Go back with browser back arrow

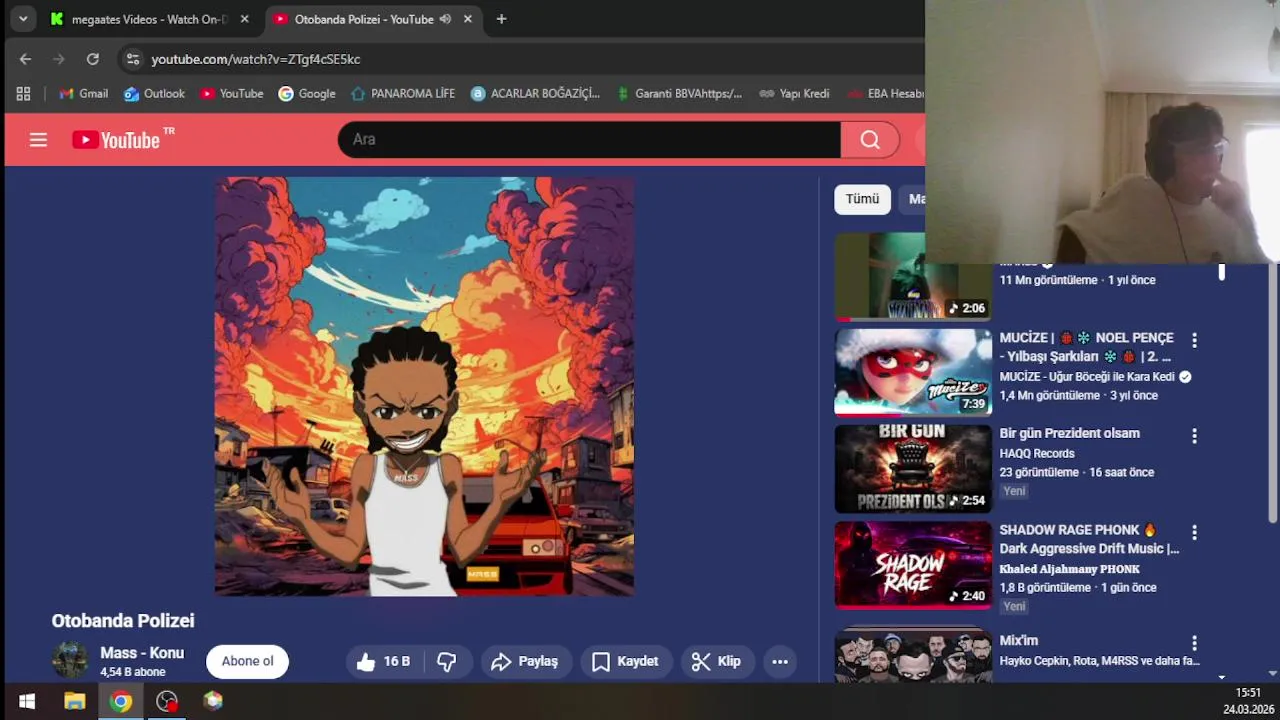(x=25, y=59)
